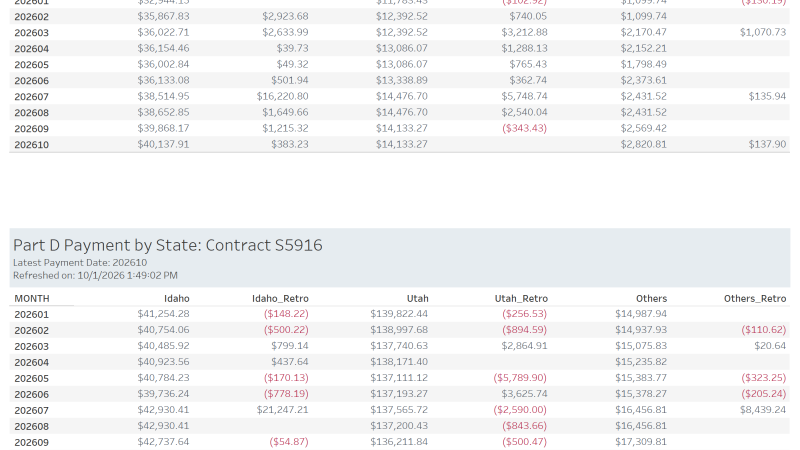Click the red ($343.43) value in upper table

(x=524, y=128)
